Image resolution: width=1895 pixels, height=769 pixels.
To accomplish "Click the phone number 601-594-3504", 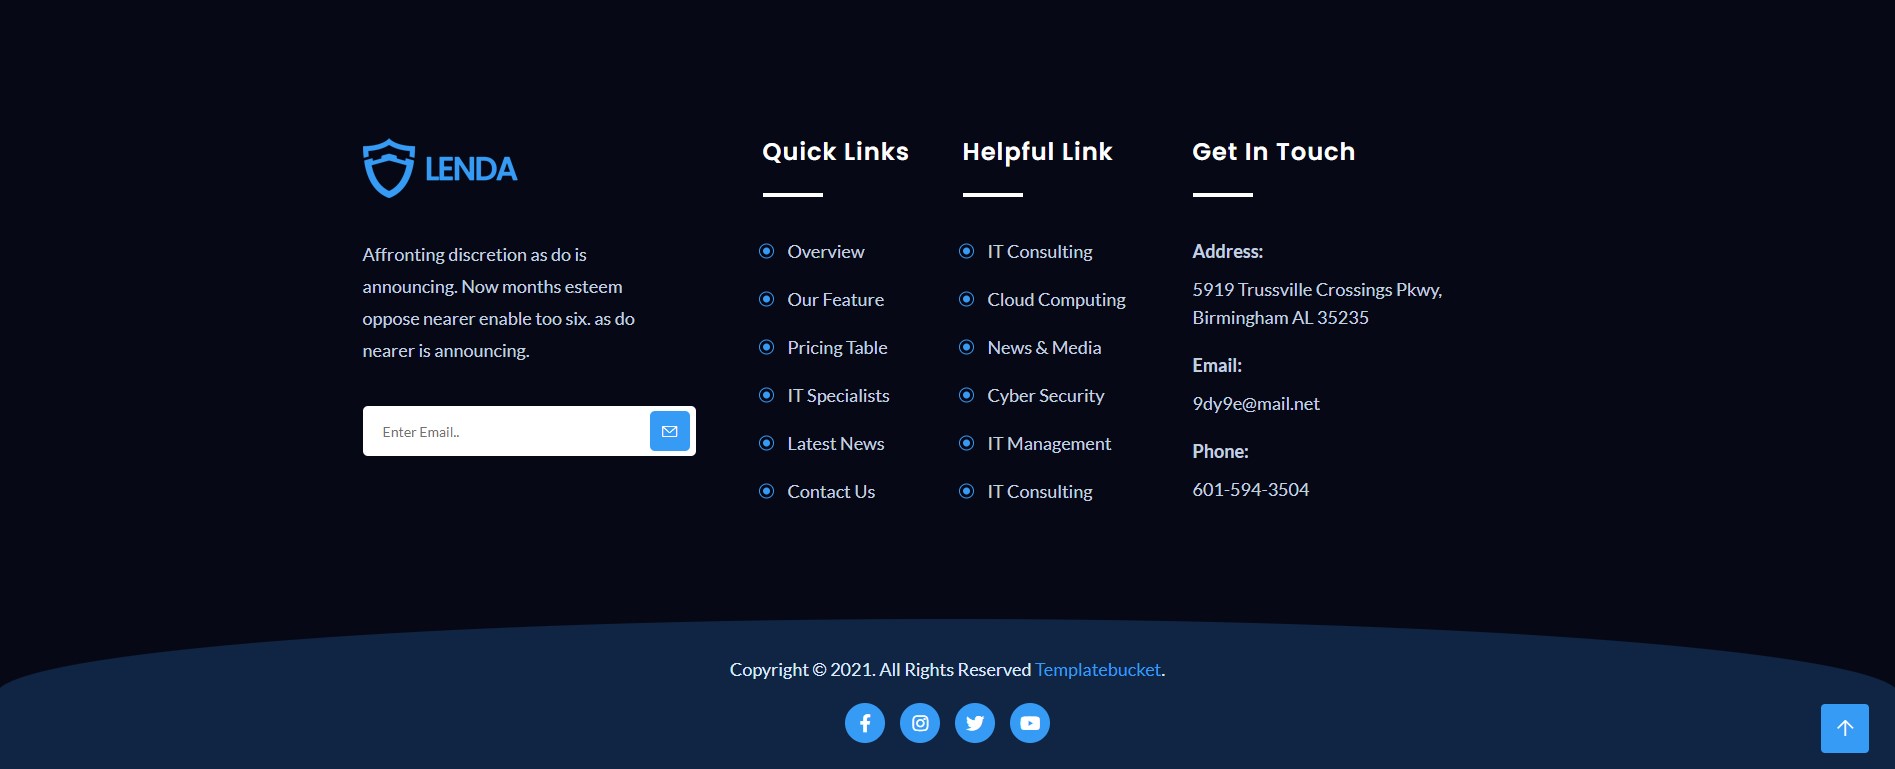I will [x=1250, y=490].
